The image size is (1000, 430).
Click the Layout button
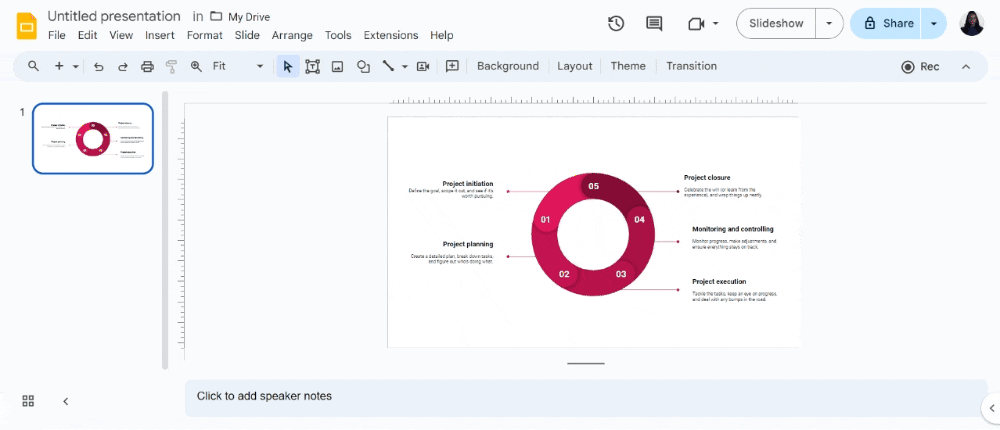(x=575, y=66)
